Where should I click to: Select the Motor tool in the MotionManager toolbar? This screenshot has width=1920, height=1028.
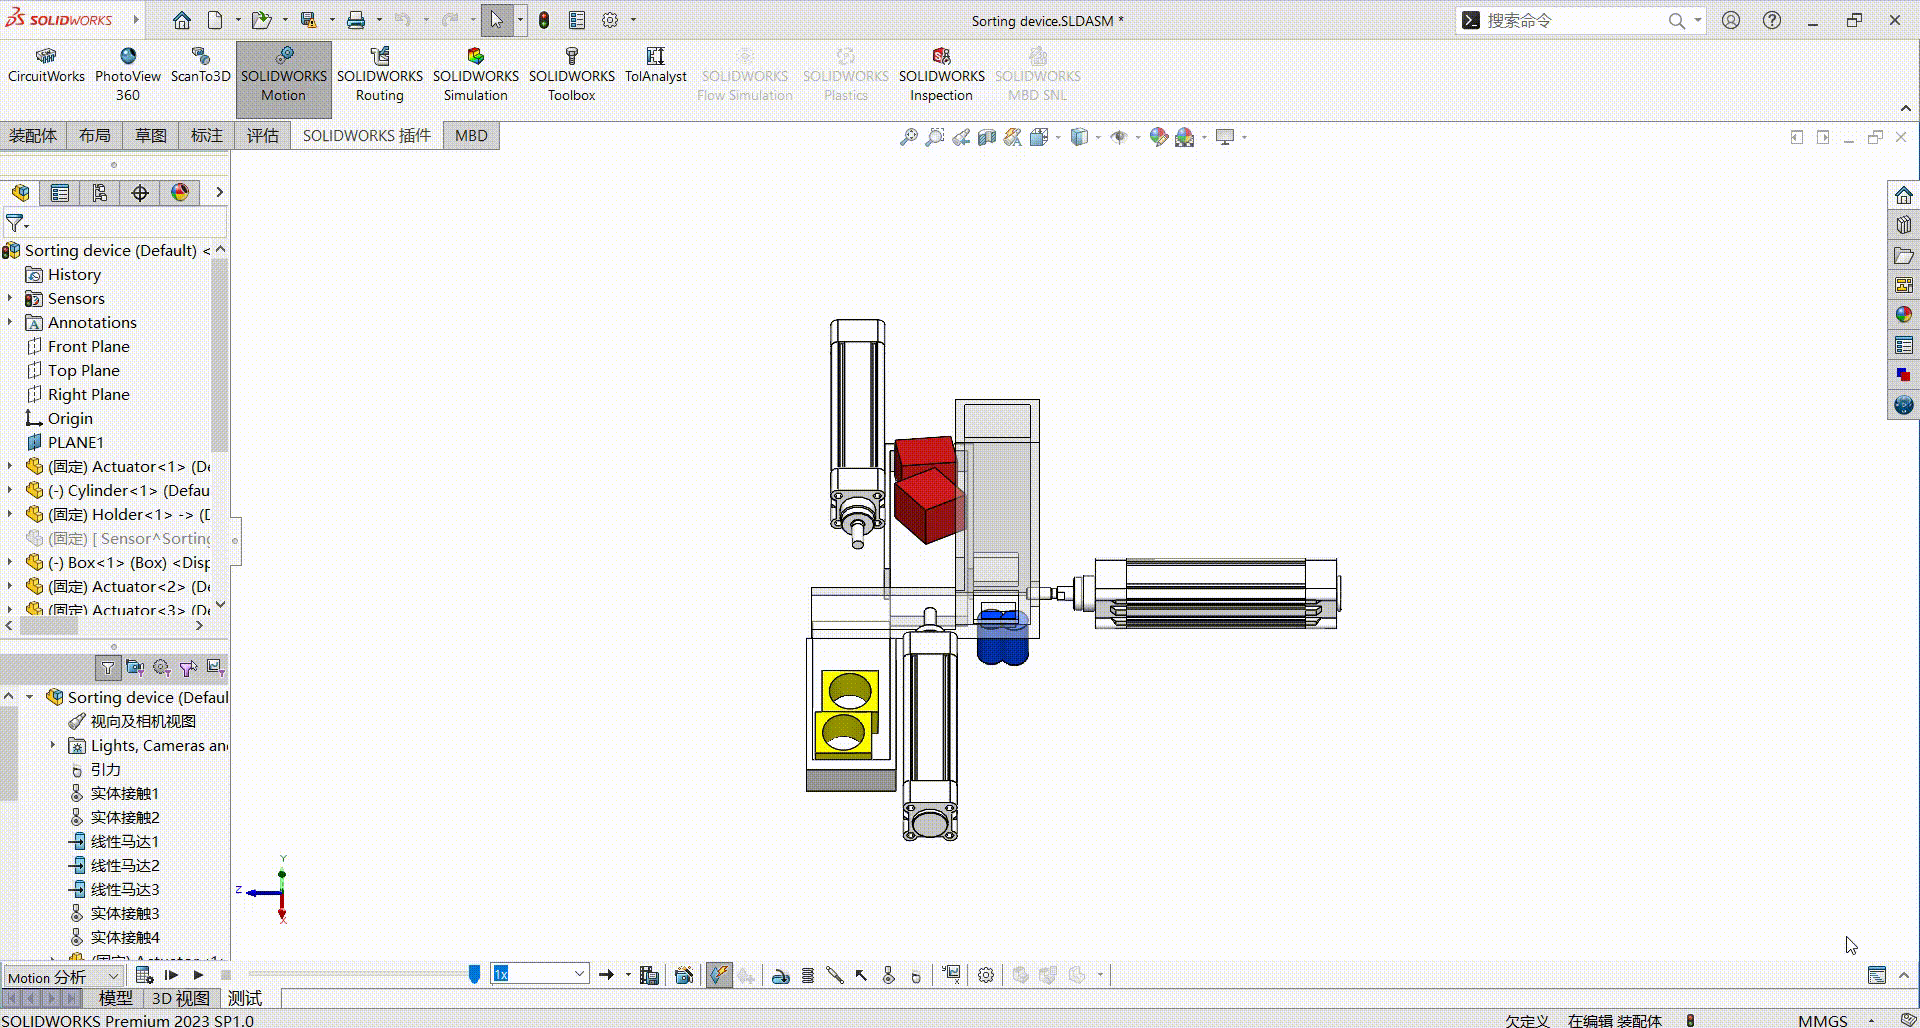[782, 975]
